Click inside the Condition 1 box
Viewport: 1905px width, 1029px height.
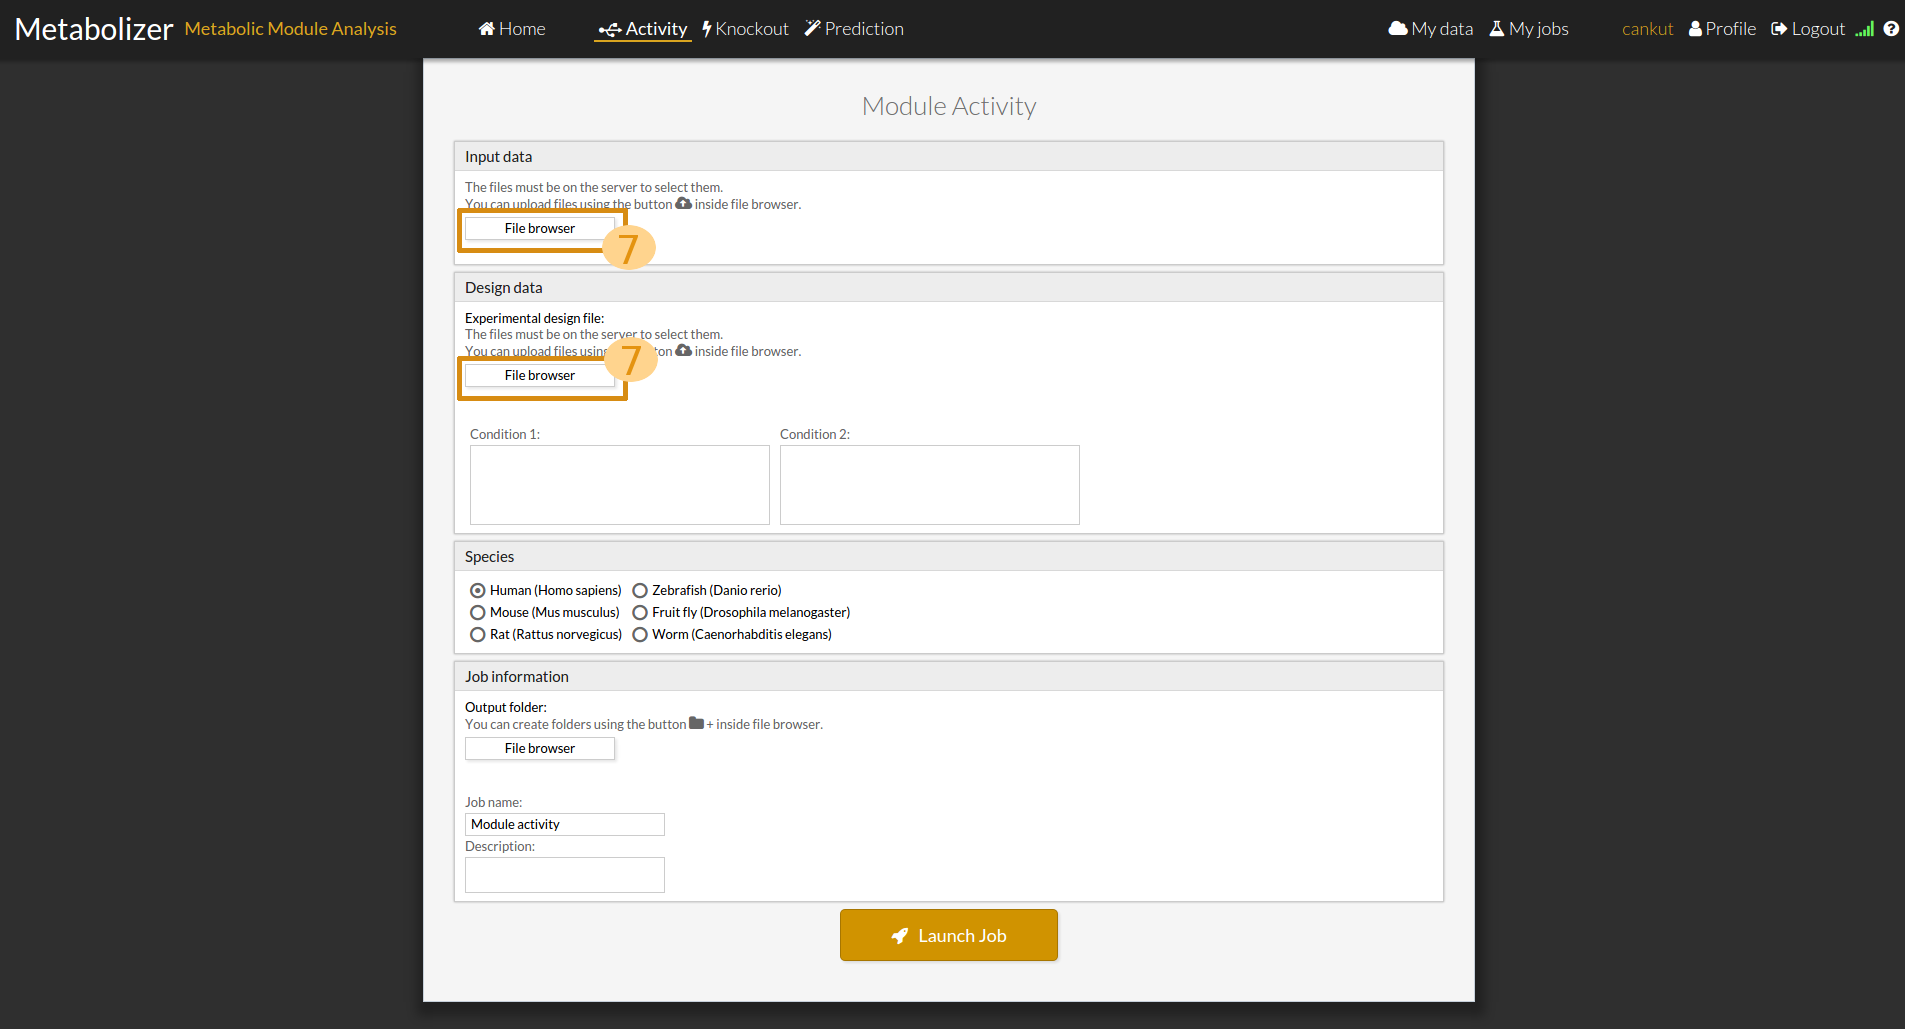[x=619, y=485]
